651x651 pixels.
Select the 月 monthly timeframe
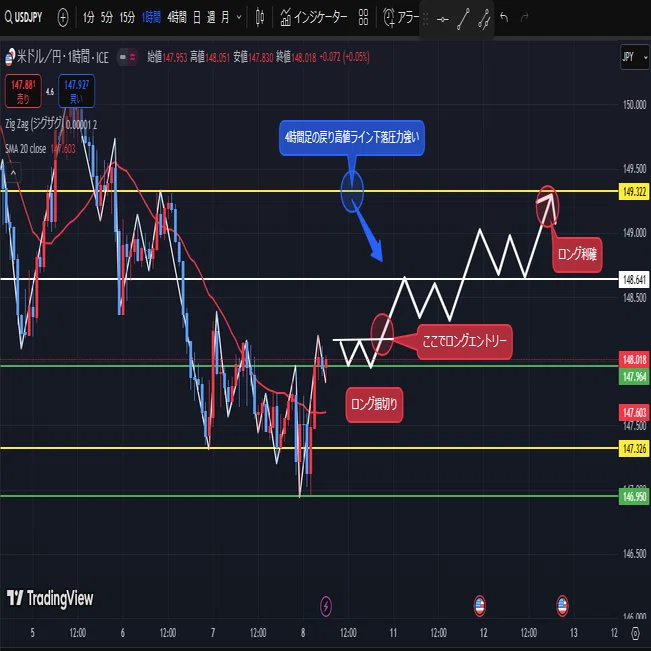[x=225, y=17]
